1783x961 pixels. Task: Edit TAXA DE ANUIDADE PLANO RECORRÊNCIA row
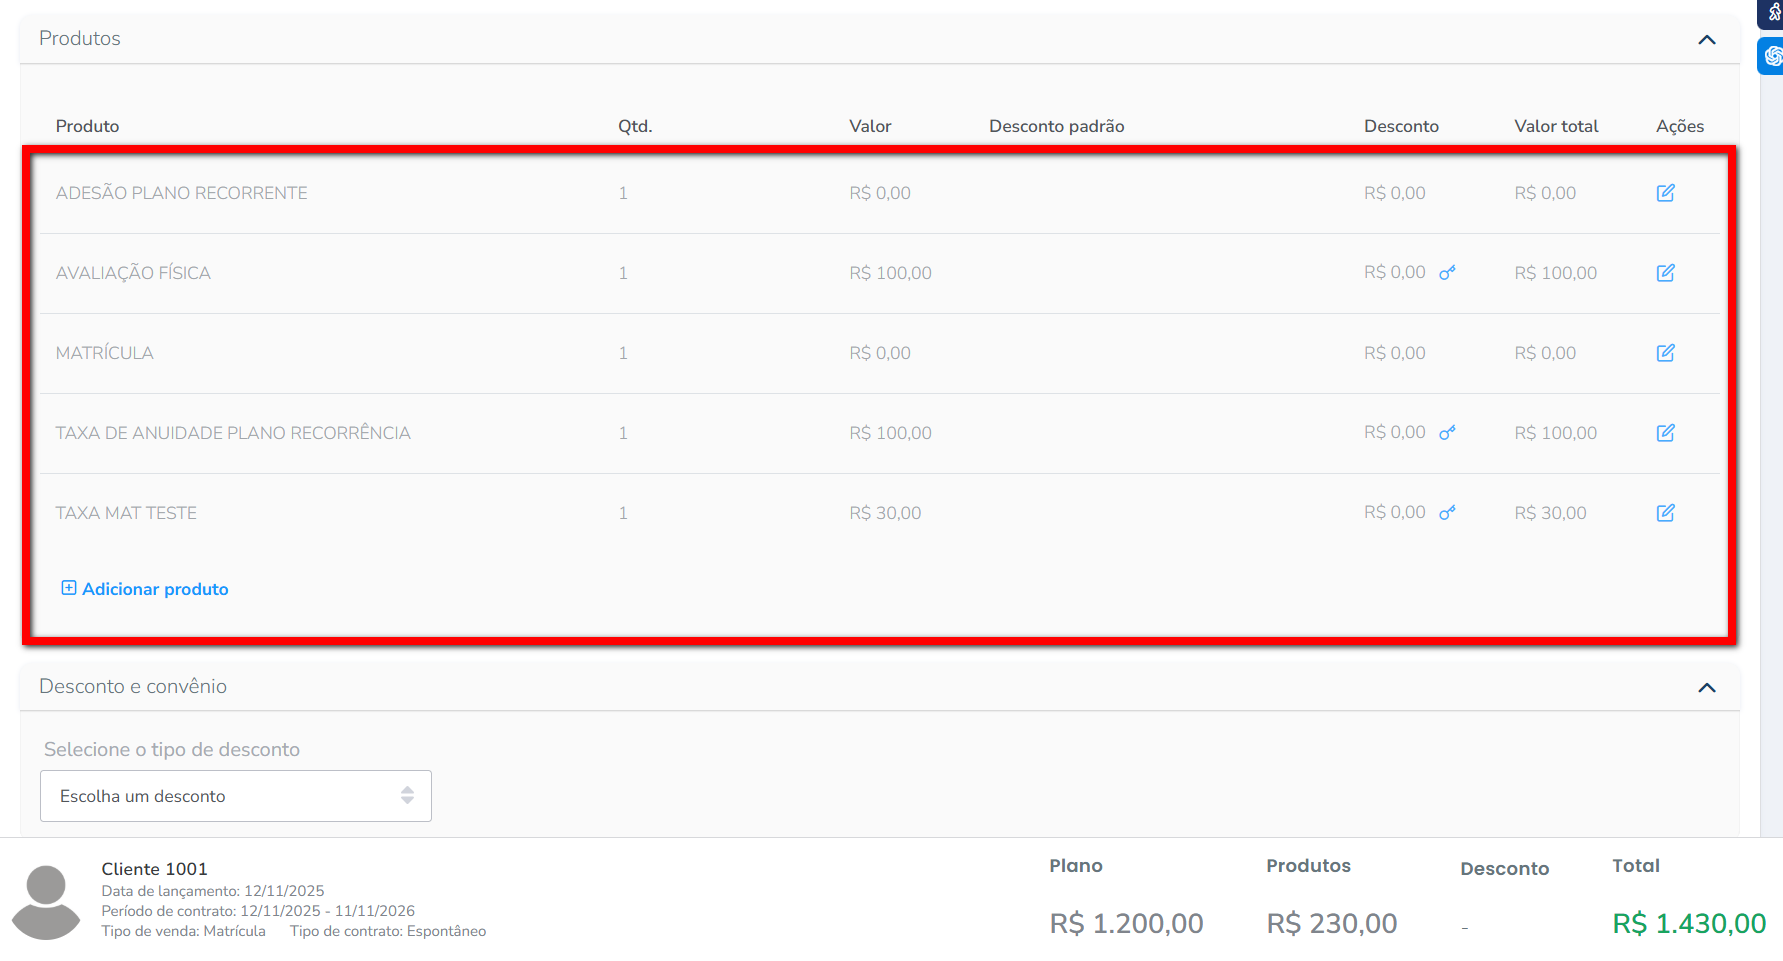pyautogui.click(x=1665, y=433)
